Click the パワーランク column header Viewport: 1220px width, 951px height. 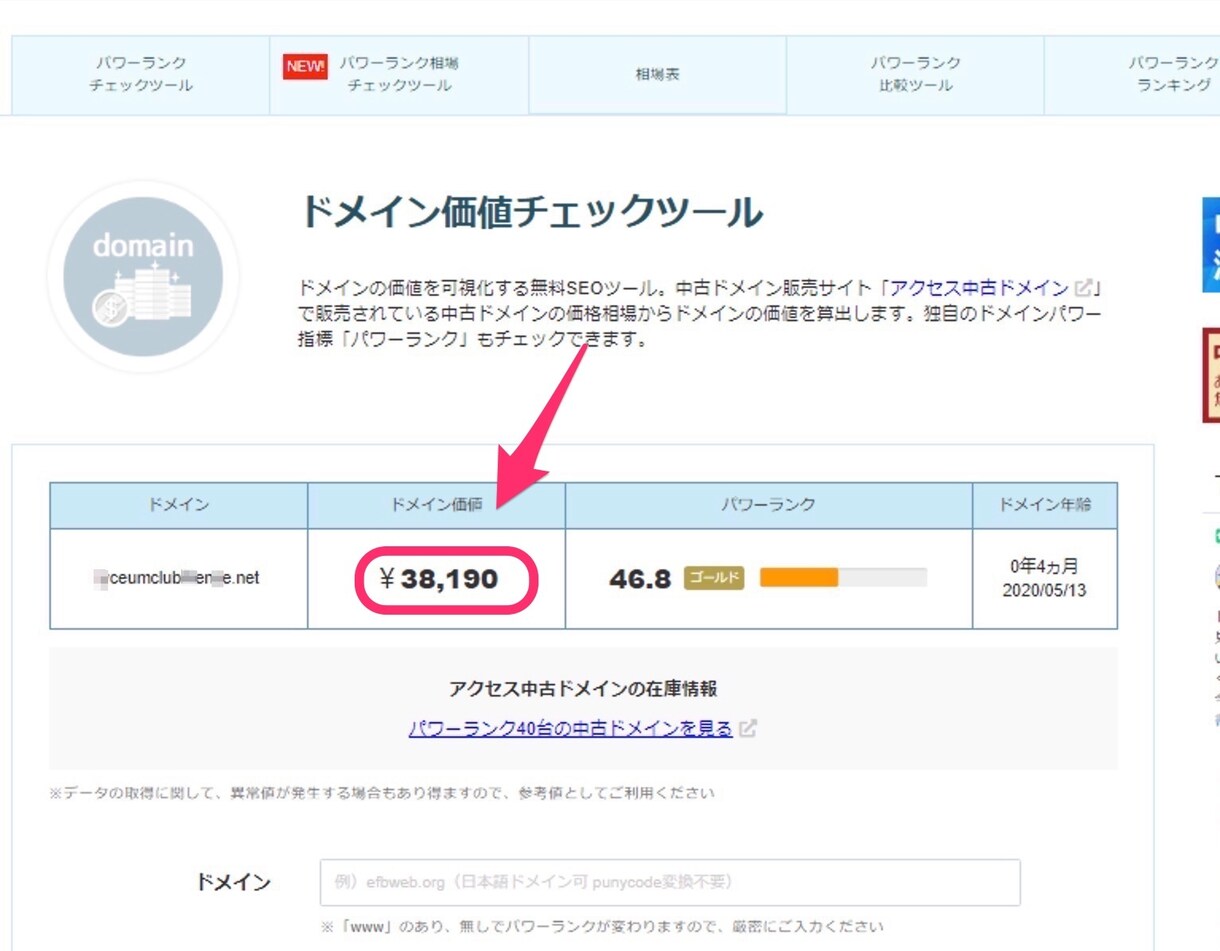[x=769, y=506]
